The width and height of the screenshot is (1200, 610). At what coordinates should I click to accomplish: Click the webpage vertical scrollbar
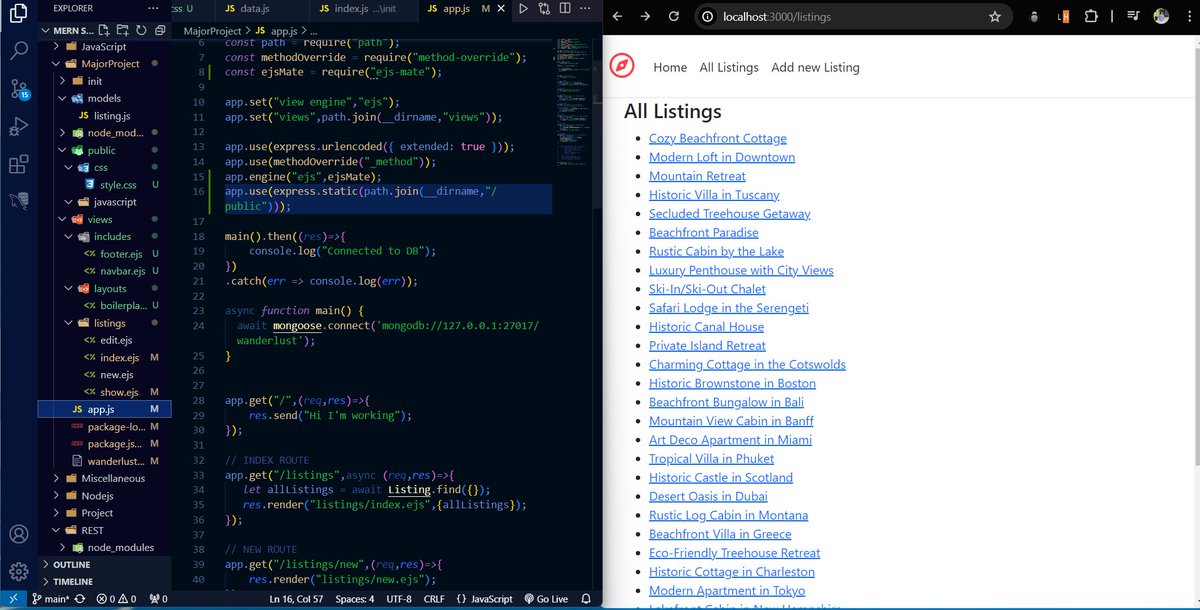click(1195, 256)
